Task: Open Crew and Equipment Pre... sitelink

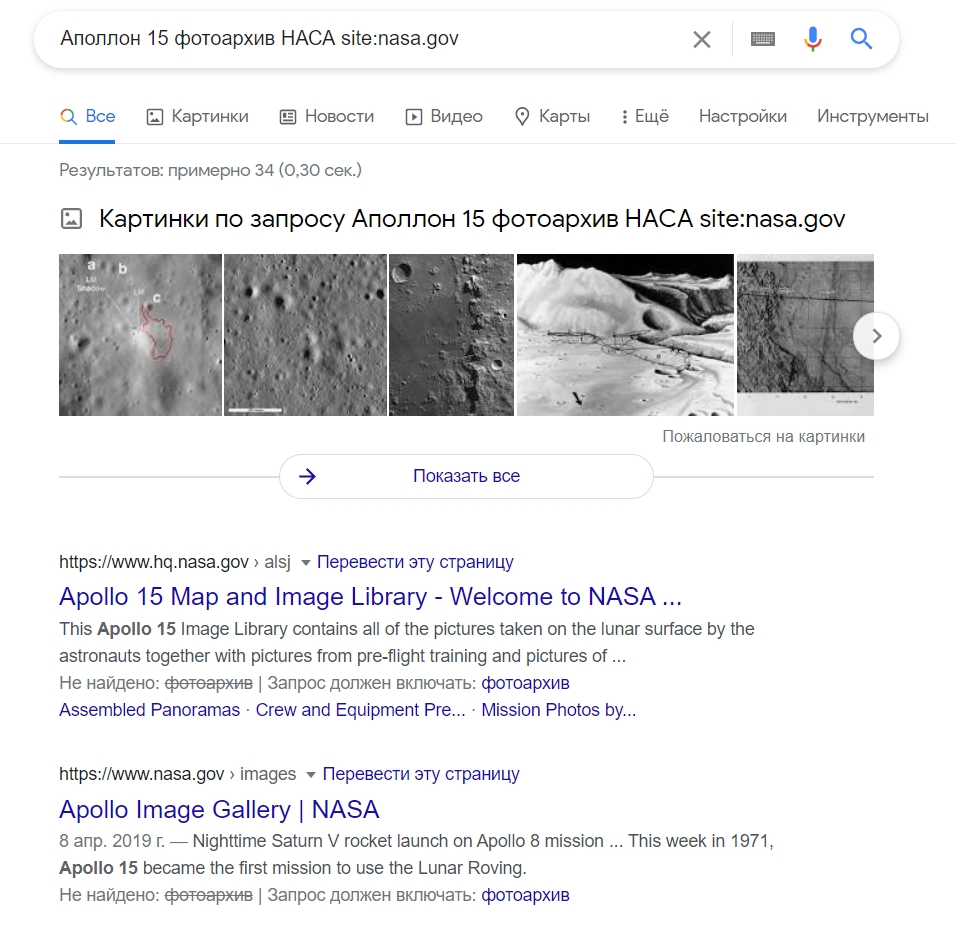Action: 360,710
